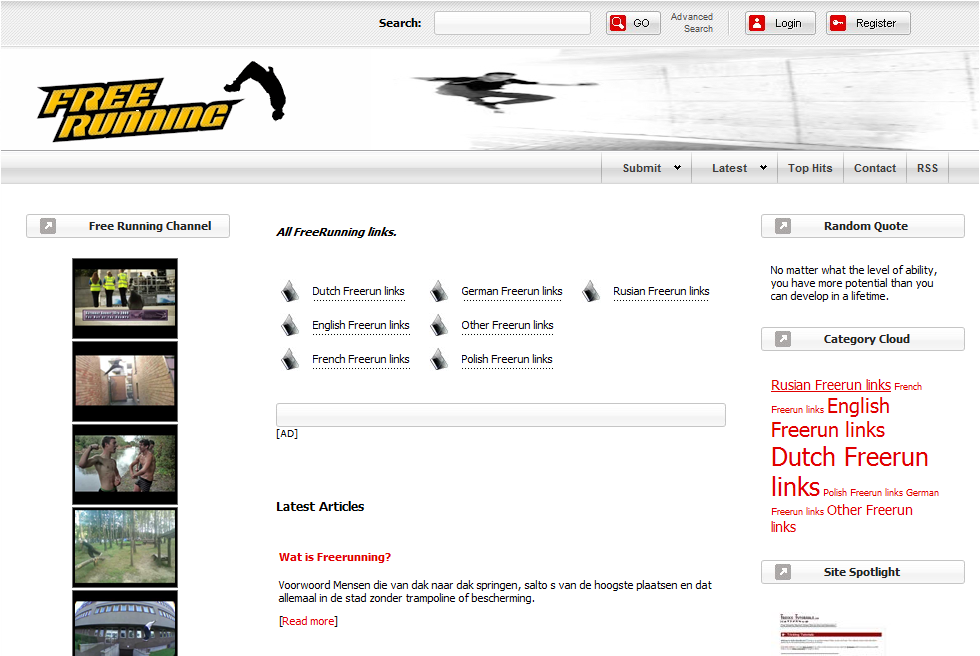The height and width of the screenshot is (656, 980).
Task: Click the book icon next to Dutch Freerun links
Action: [290, 292]
